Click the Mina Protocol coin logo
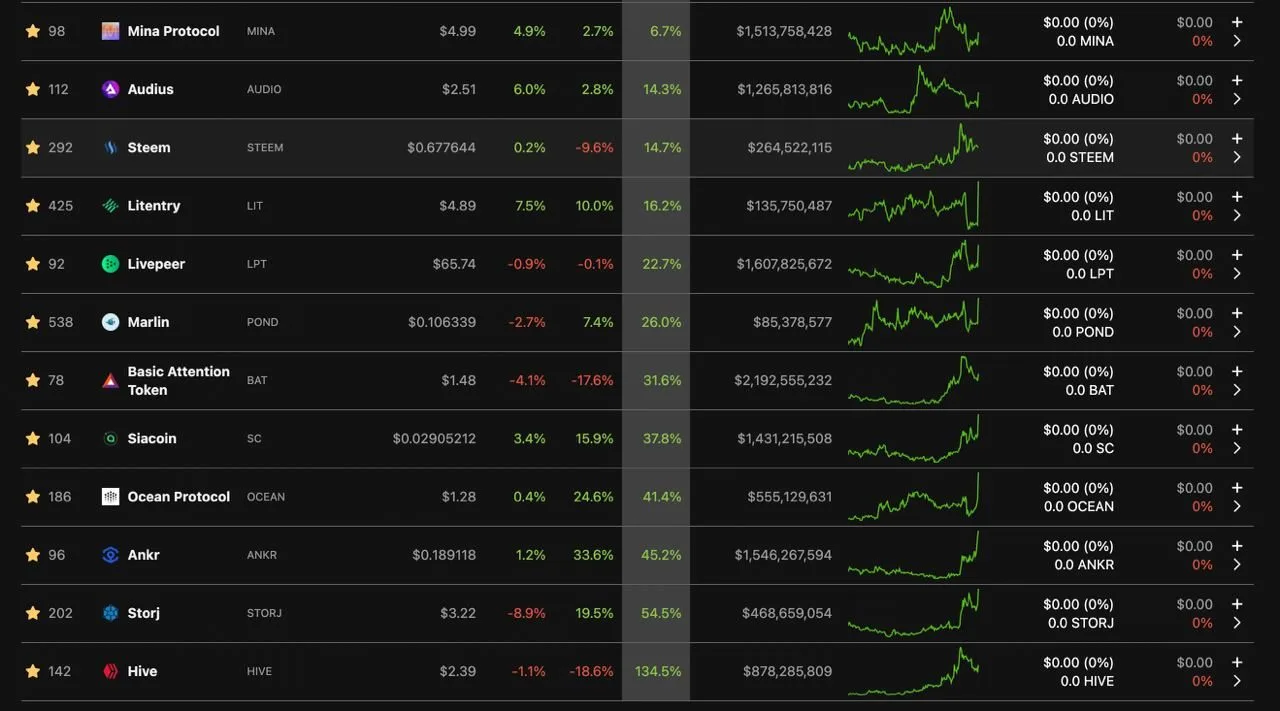Image resolution: width=1280 pixels, height=711 pixels. point(111,31)
